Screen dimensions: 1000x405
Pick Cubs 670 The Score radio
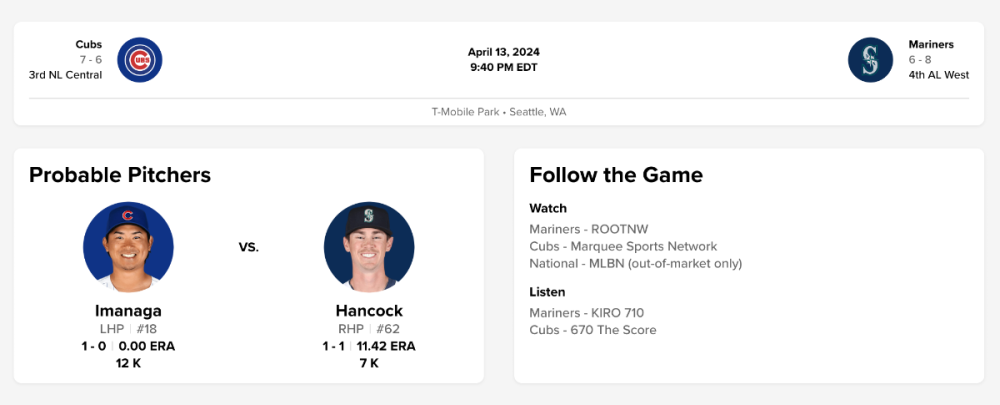coord(592,330)
